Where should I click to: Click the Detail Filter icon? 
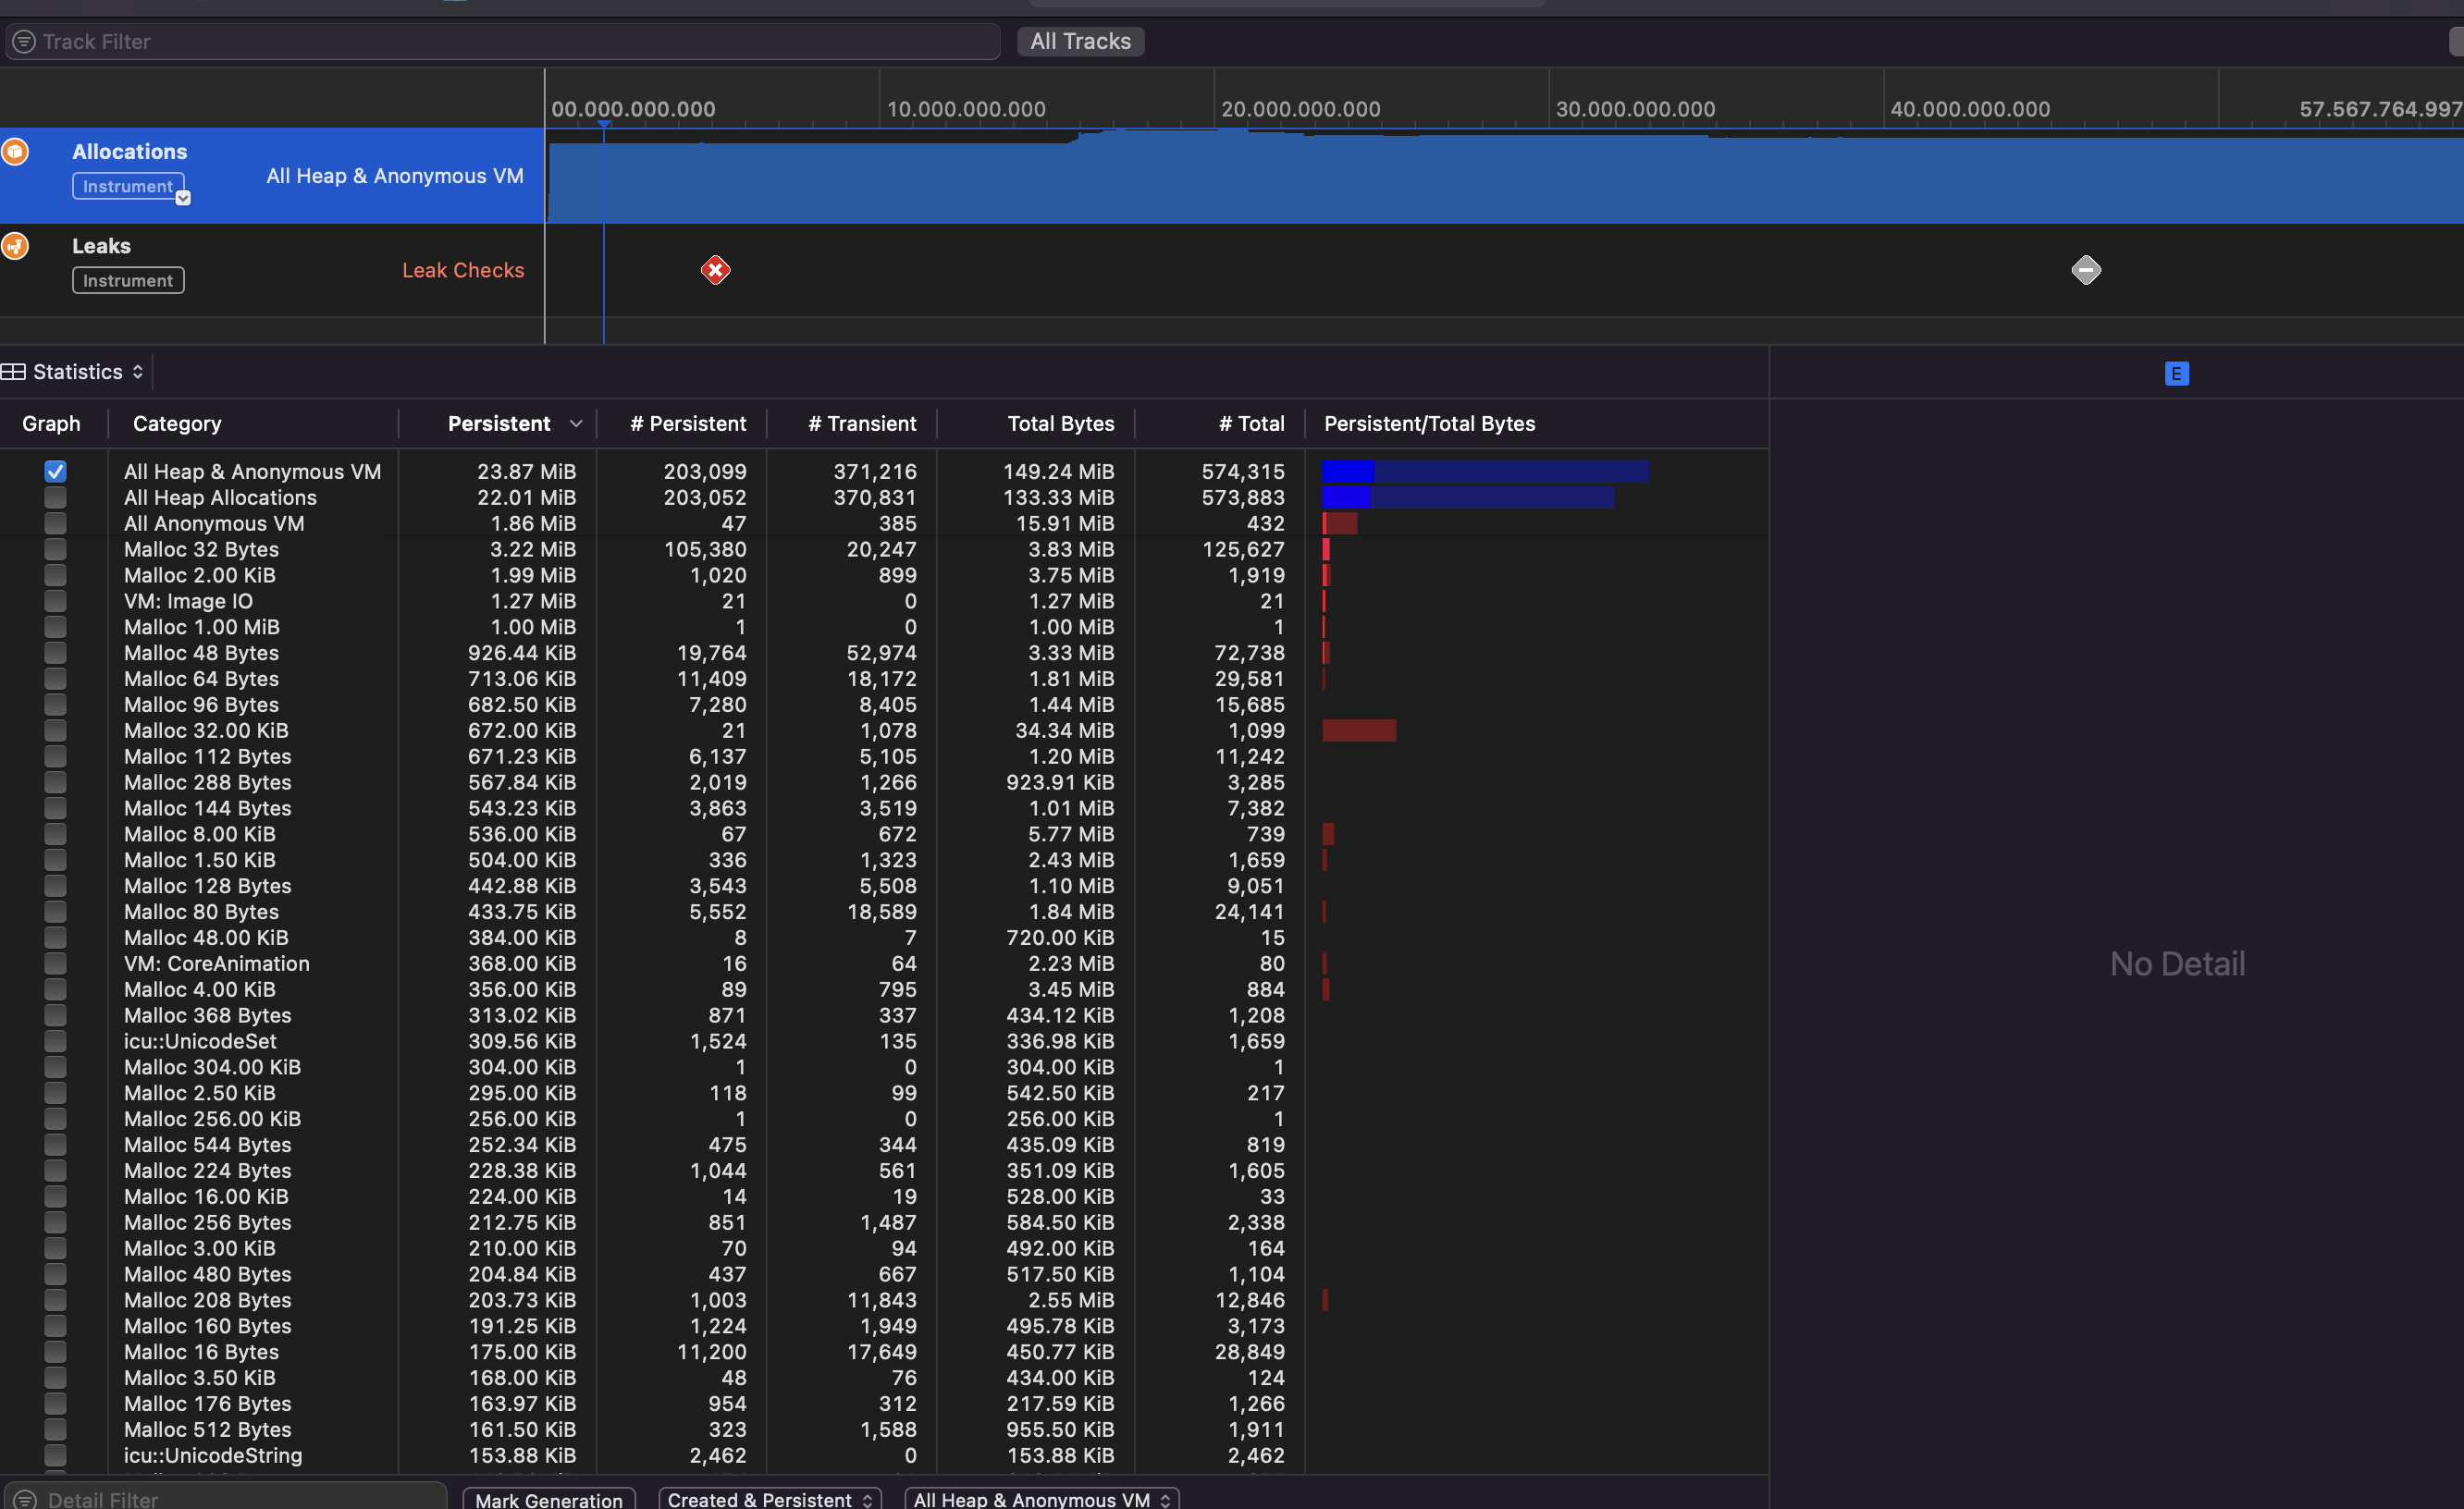click(24, 1499)
